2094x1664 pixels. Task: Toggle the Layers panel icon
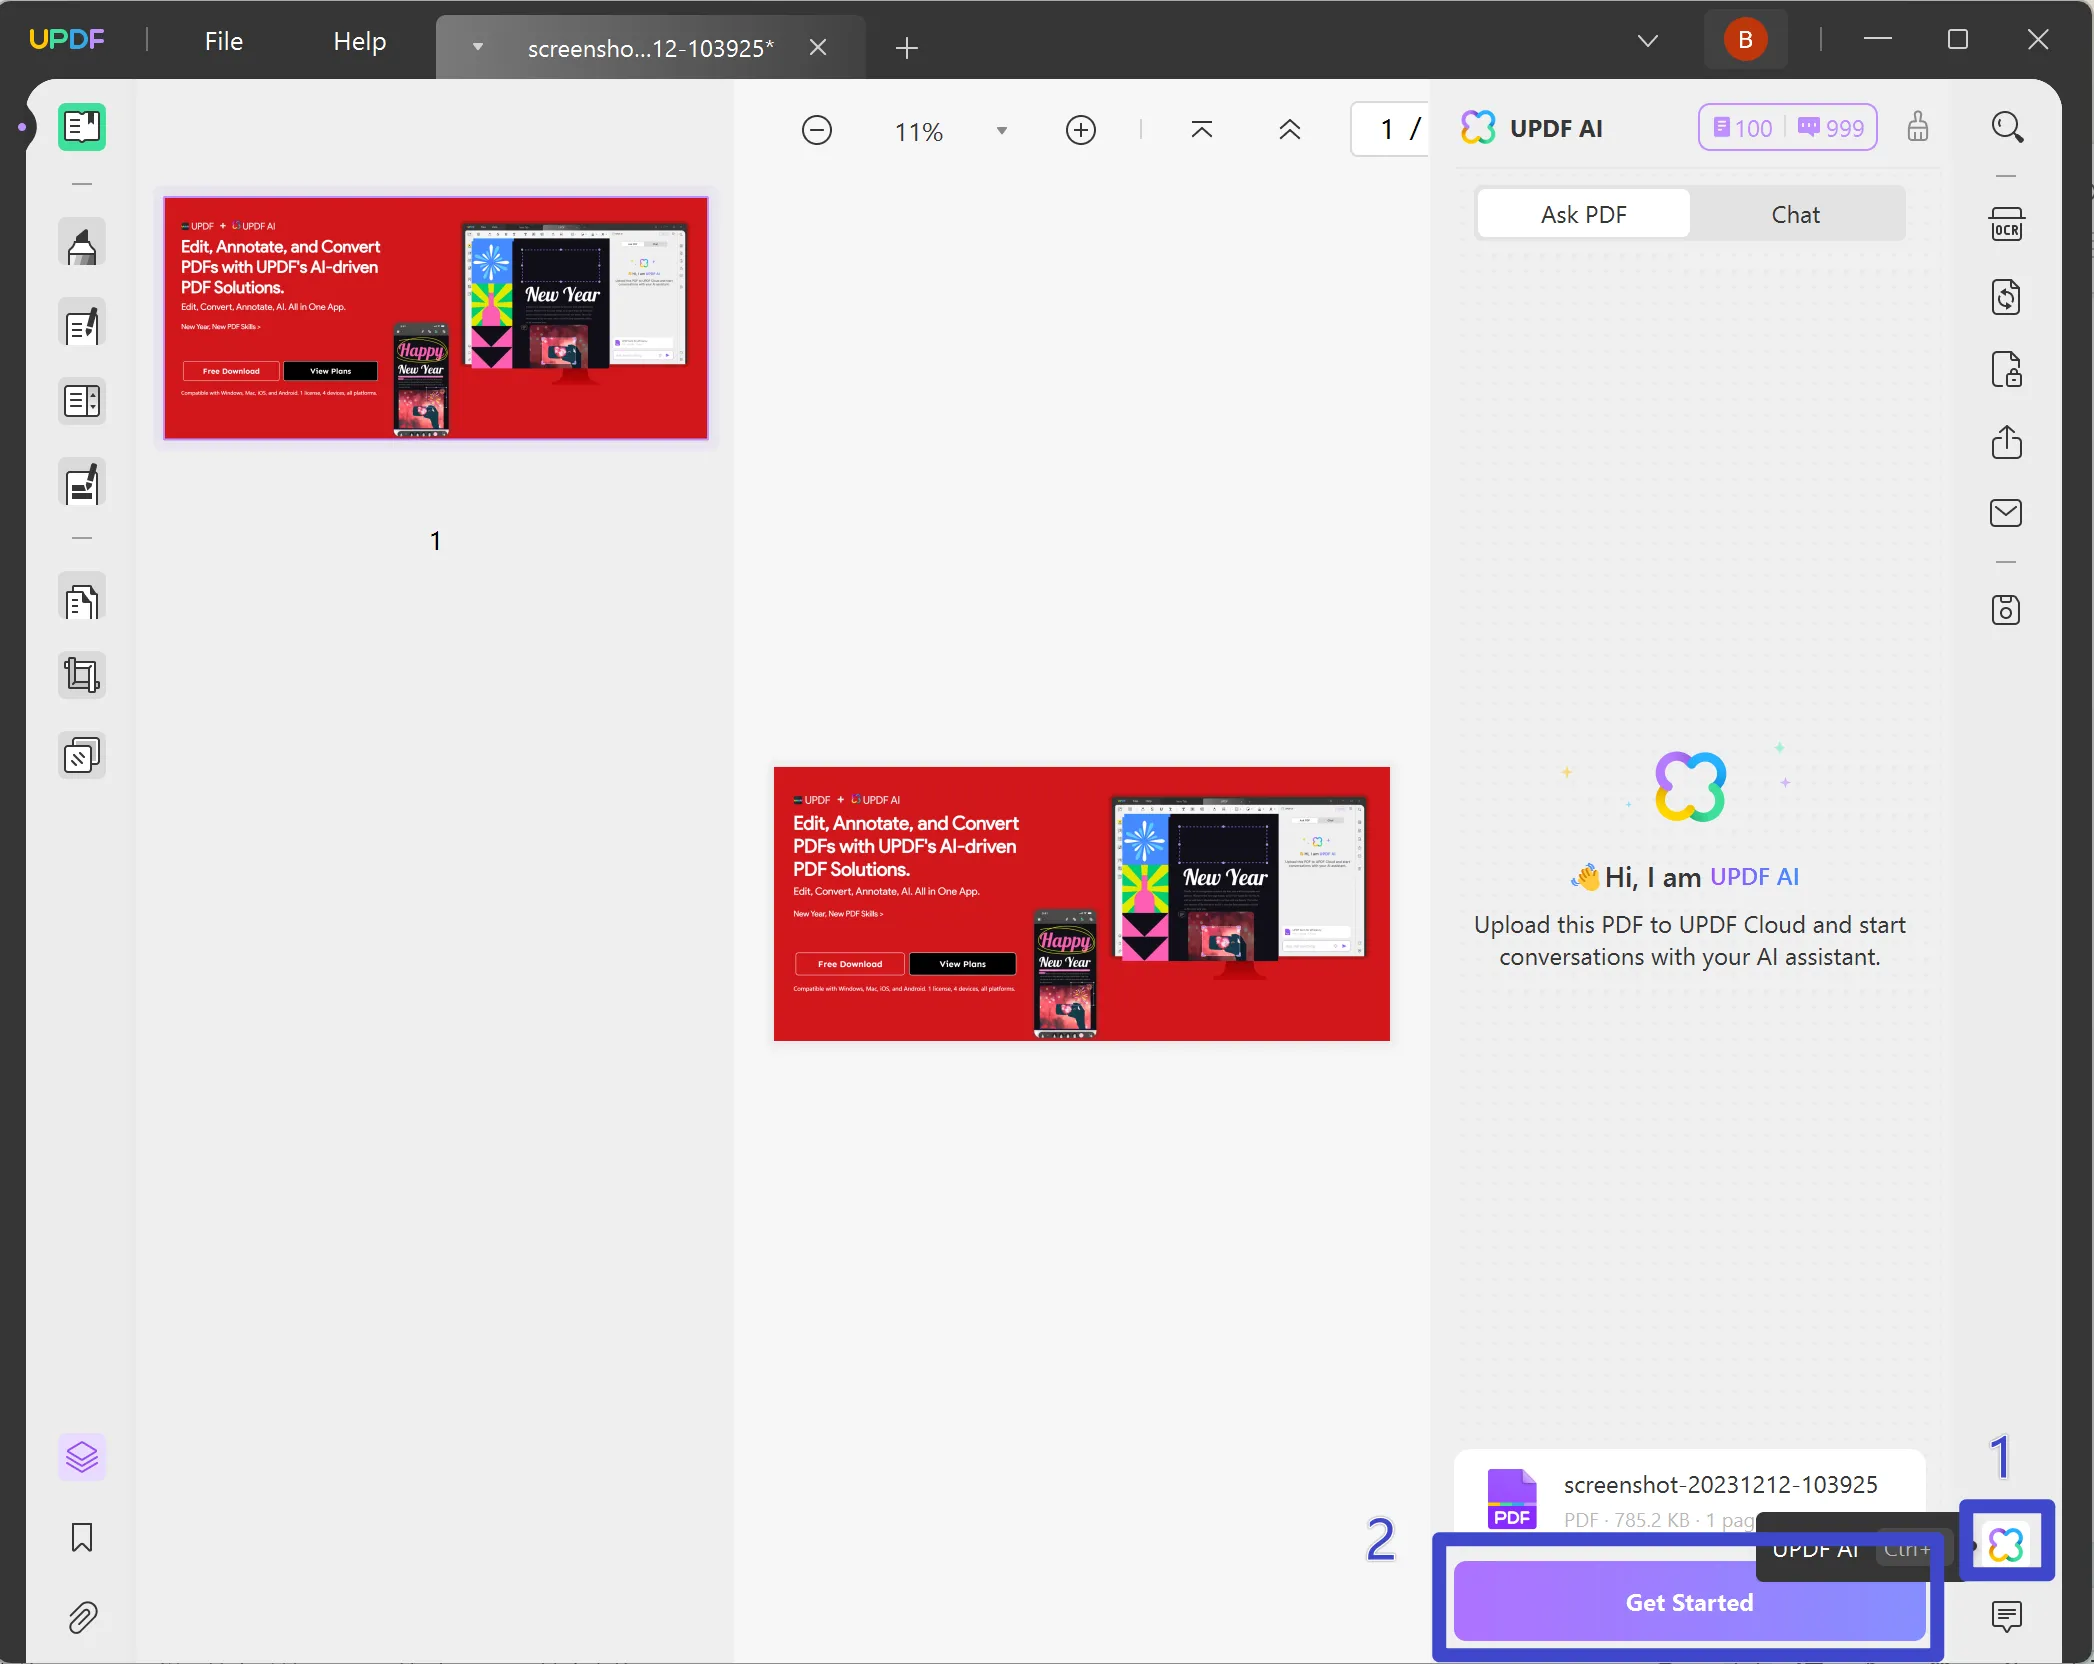82,1457
